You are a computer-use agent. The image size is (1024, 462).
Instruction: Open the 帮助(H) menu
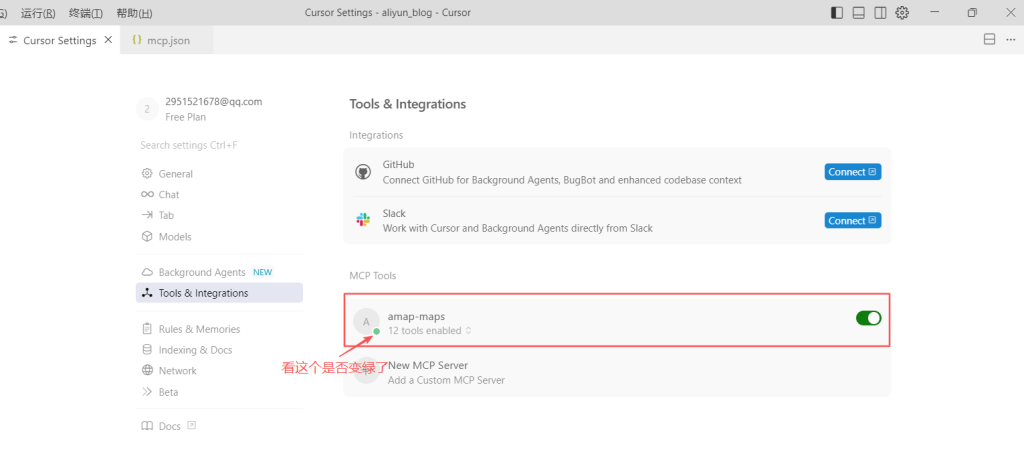pos(134,13)
